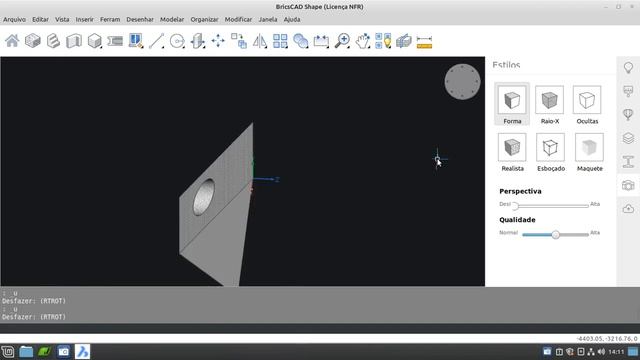
Task: Open the Vista menu
Action: click(62, 19)
